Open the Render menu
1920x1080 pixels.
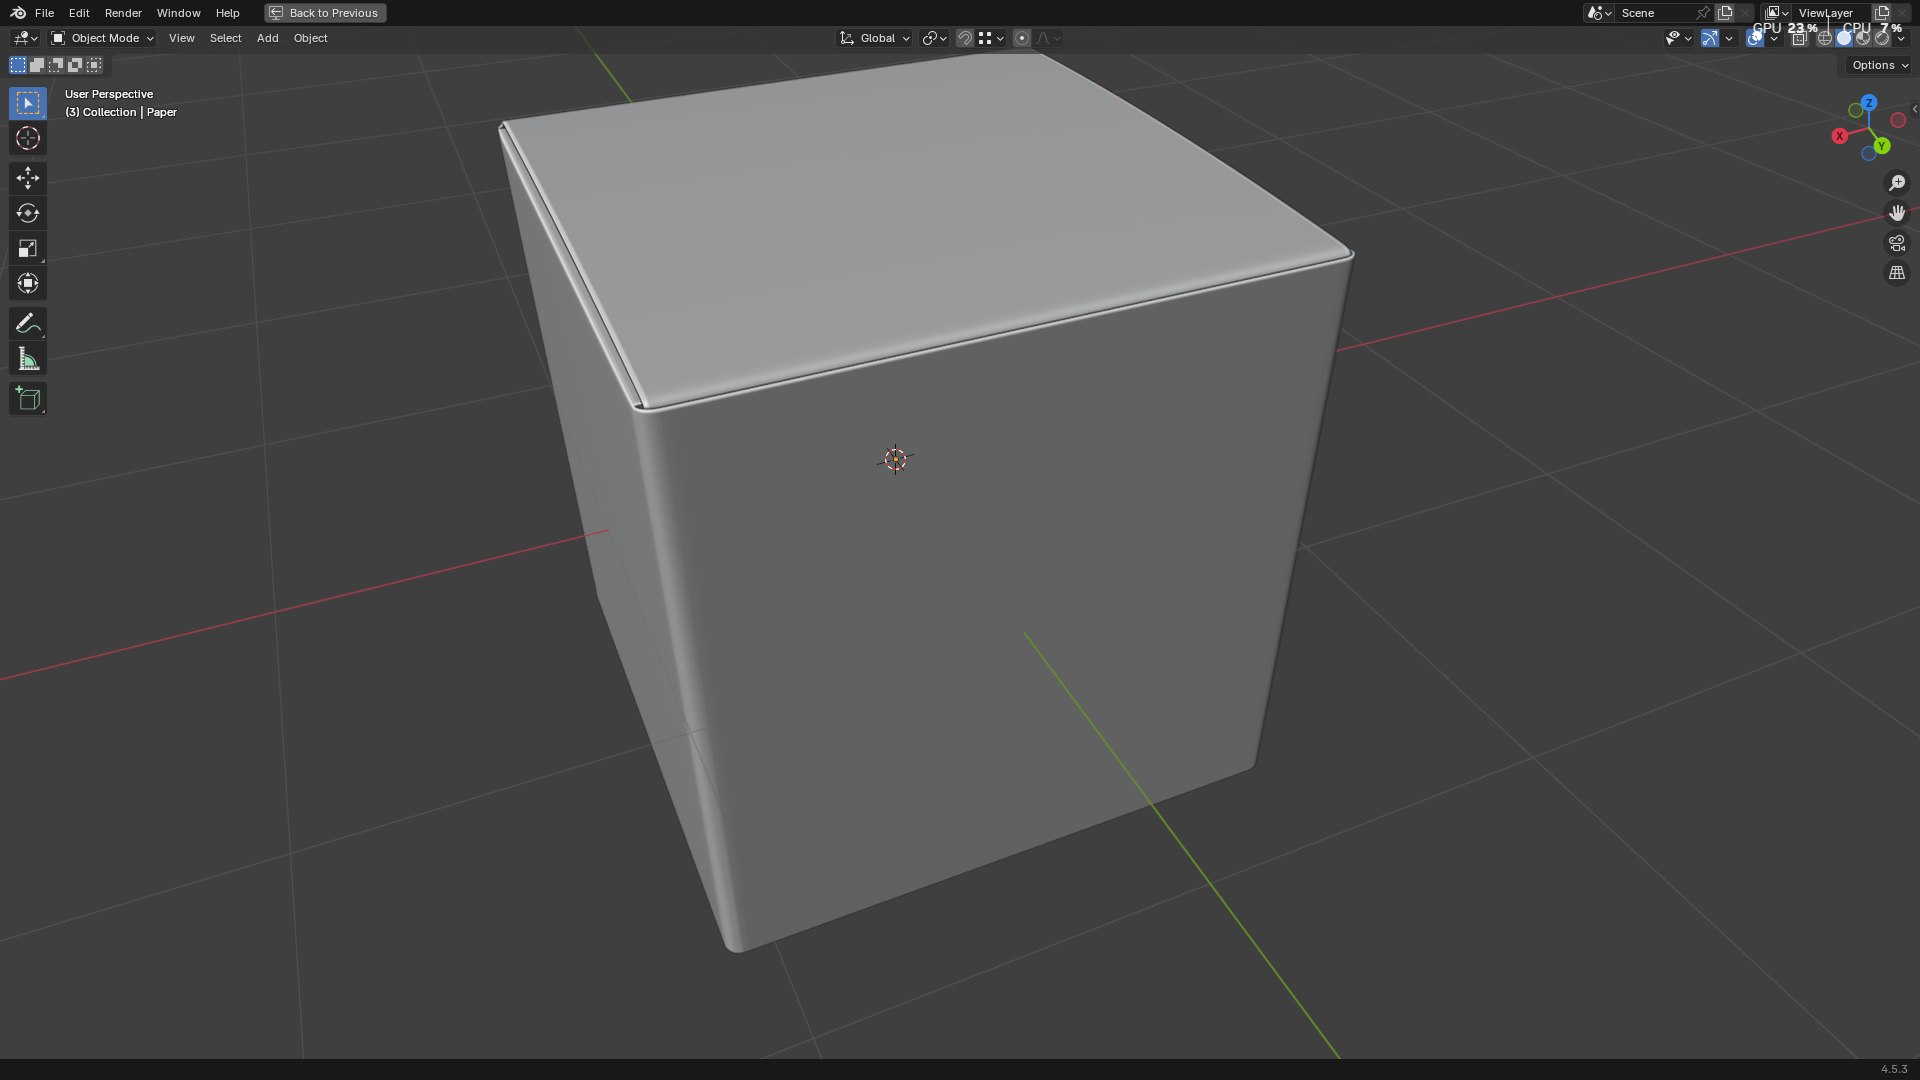123,13
